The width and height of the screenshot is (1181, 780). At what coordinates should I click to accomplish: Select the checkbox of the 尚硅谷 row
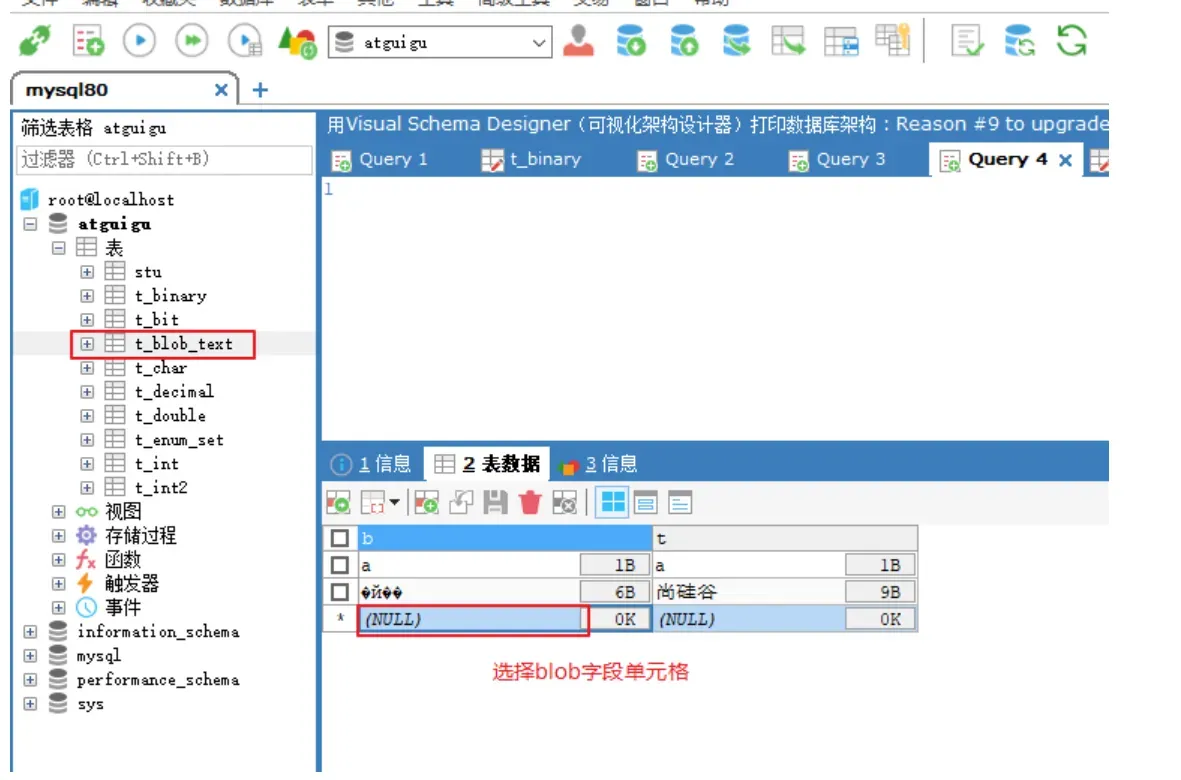340,592
